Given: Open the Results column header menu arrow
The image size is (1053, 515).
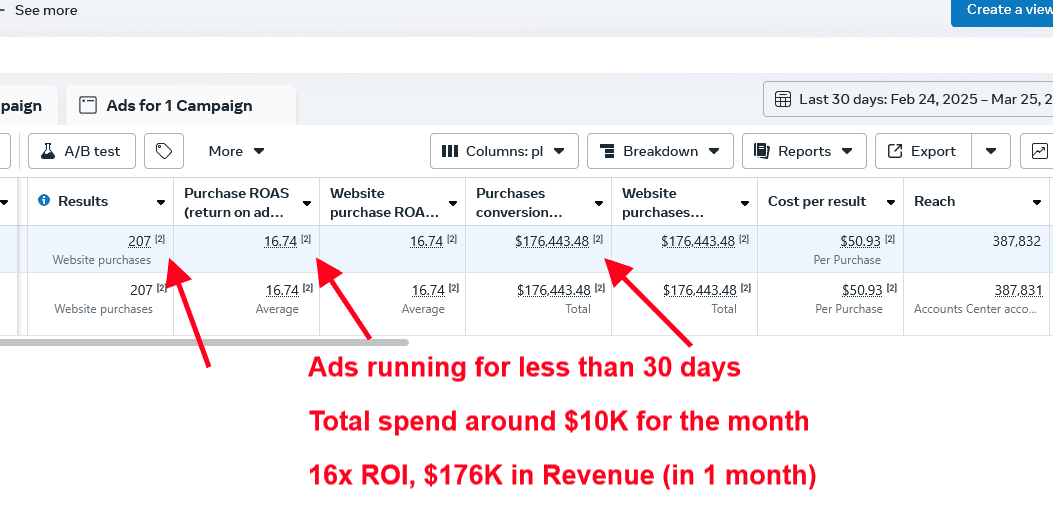Looking at the screenshot, I should coord(161,203).
